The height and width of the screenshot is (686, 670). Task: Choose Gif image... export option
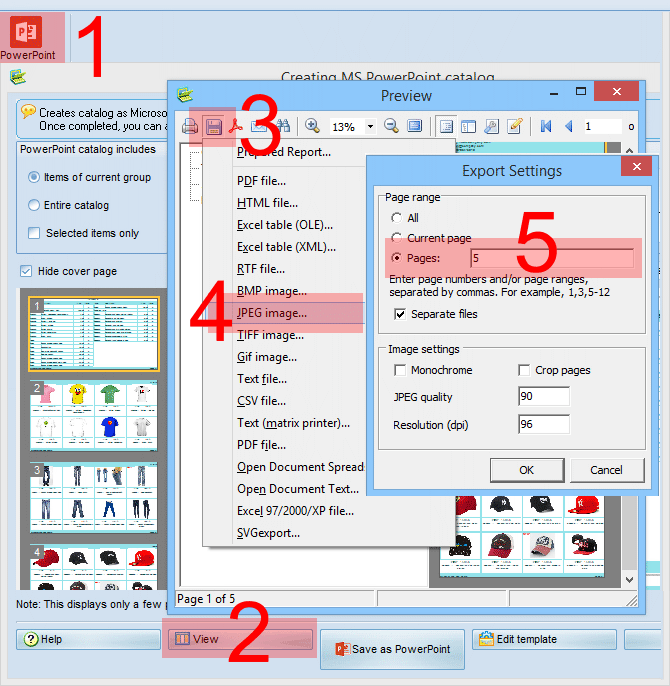click(x=284, y=357)
